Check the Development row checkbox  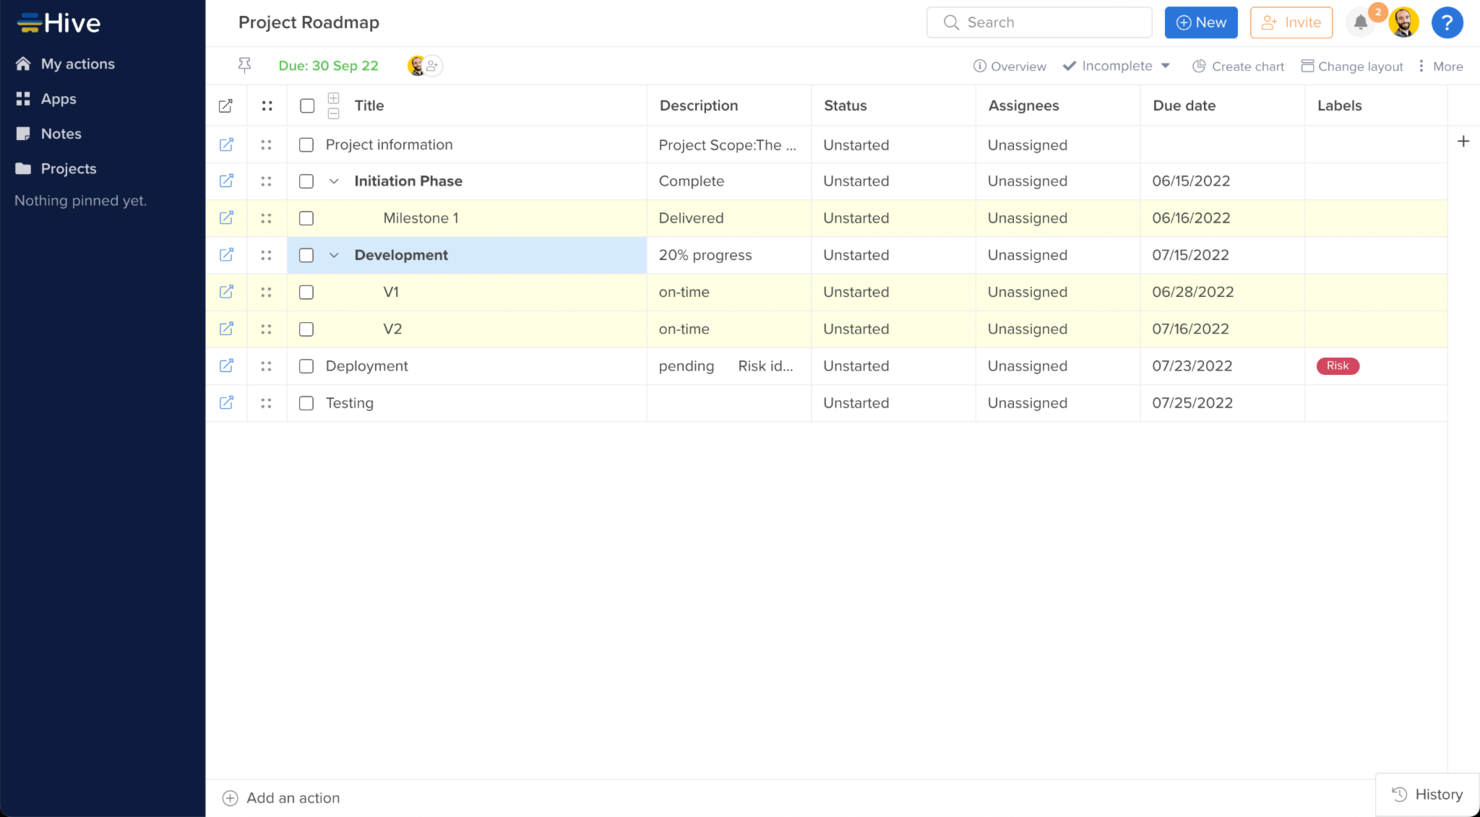pyautogui.click(x=306, y=255)
